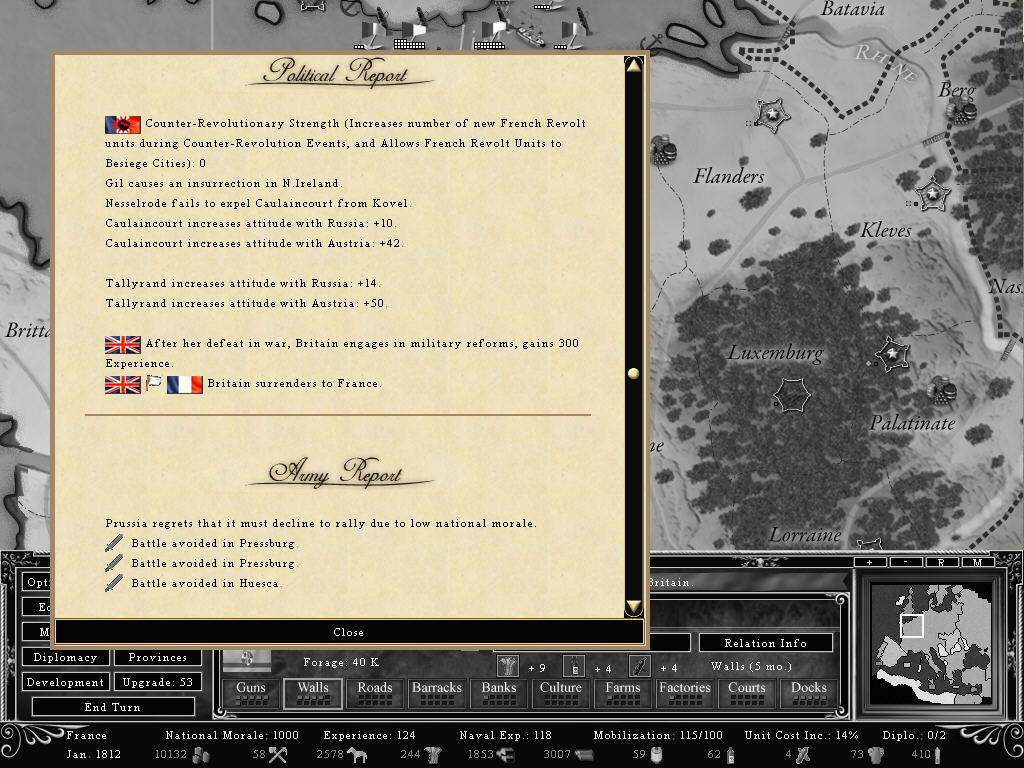Select the Walls development option
This screenshot has height=768, width=1024.
pos(313,694)
